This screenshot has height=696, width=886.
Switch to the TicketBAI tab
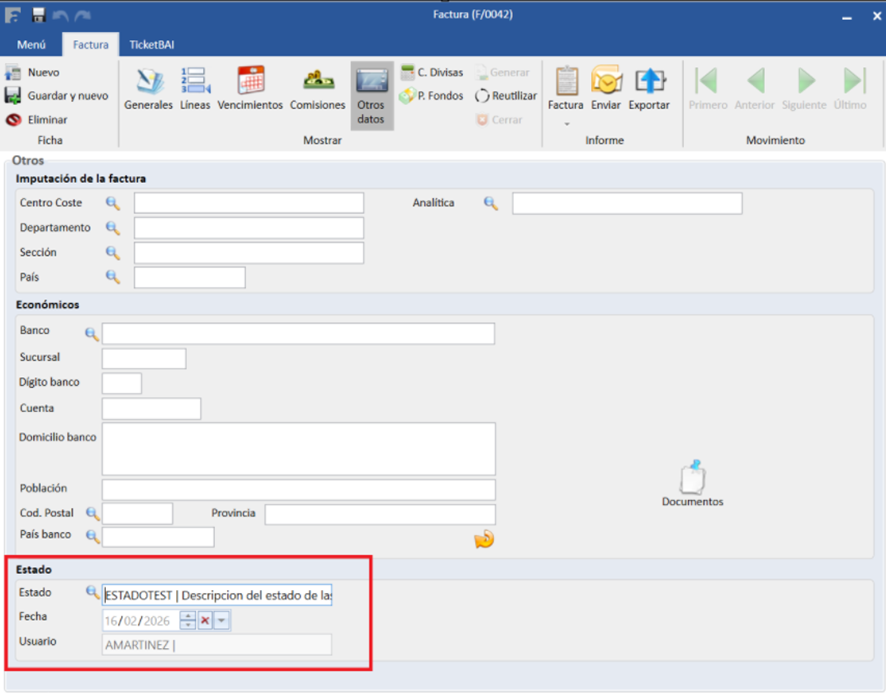pyautogui.click(x=152, y=45)
